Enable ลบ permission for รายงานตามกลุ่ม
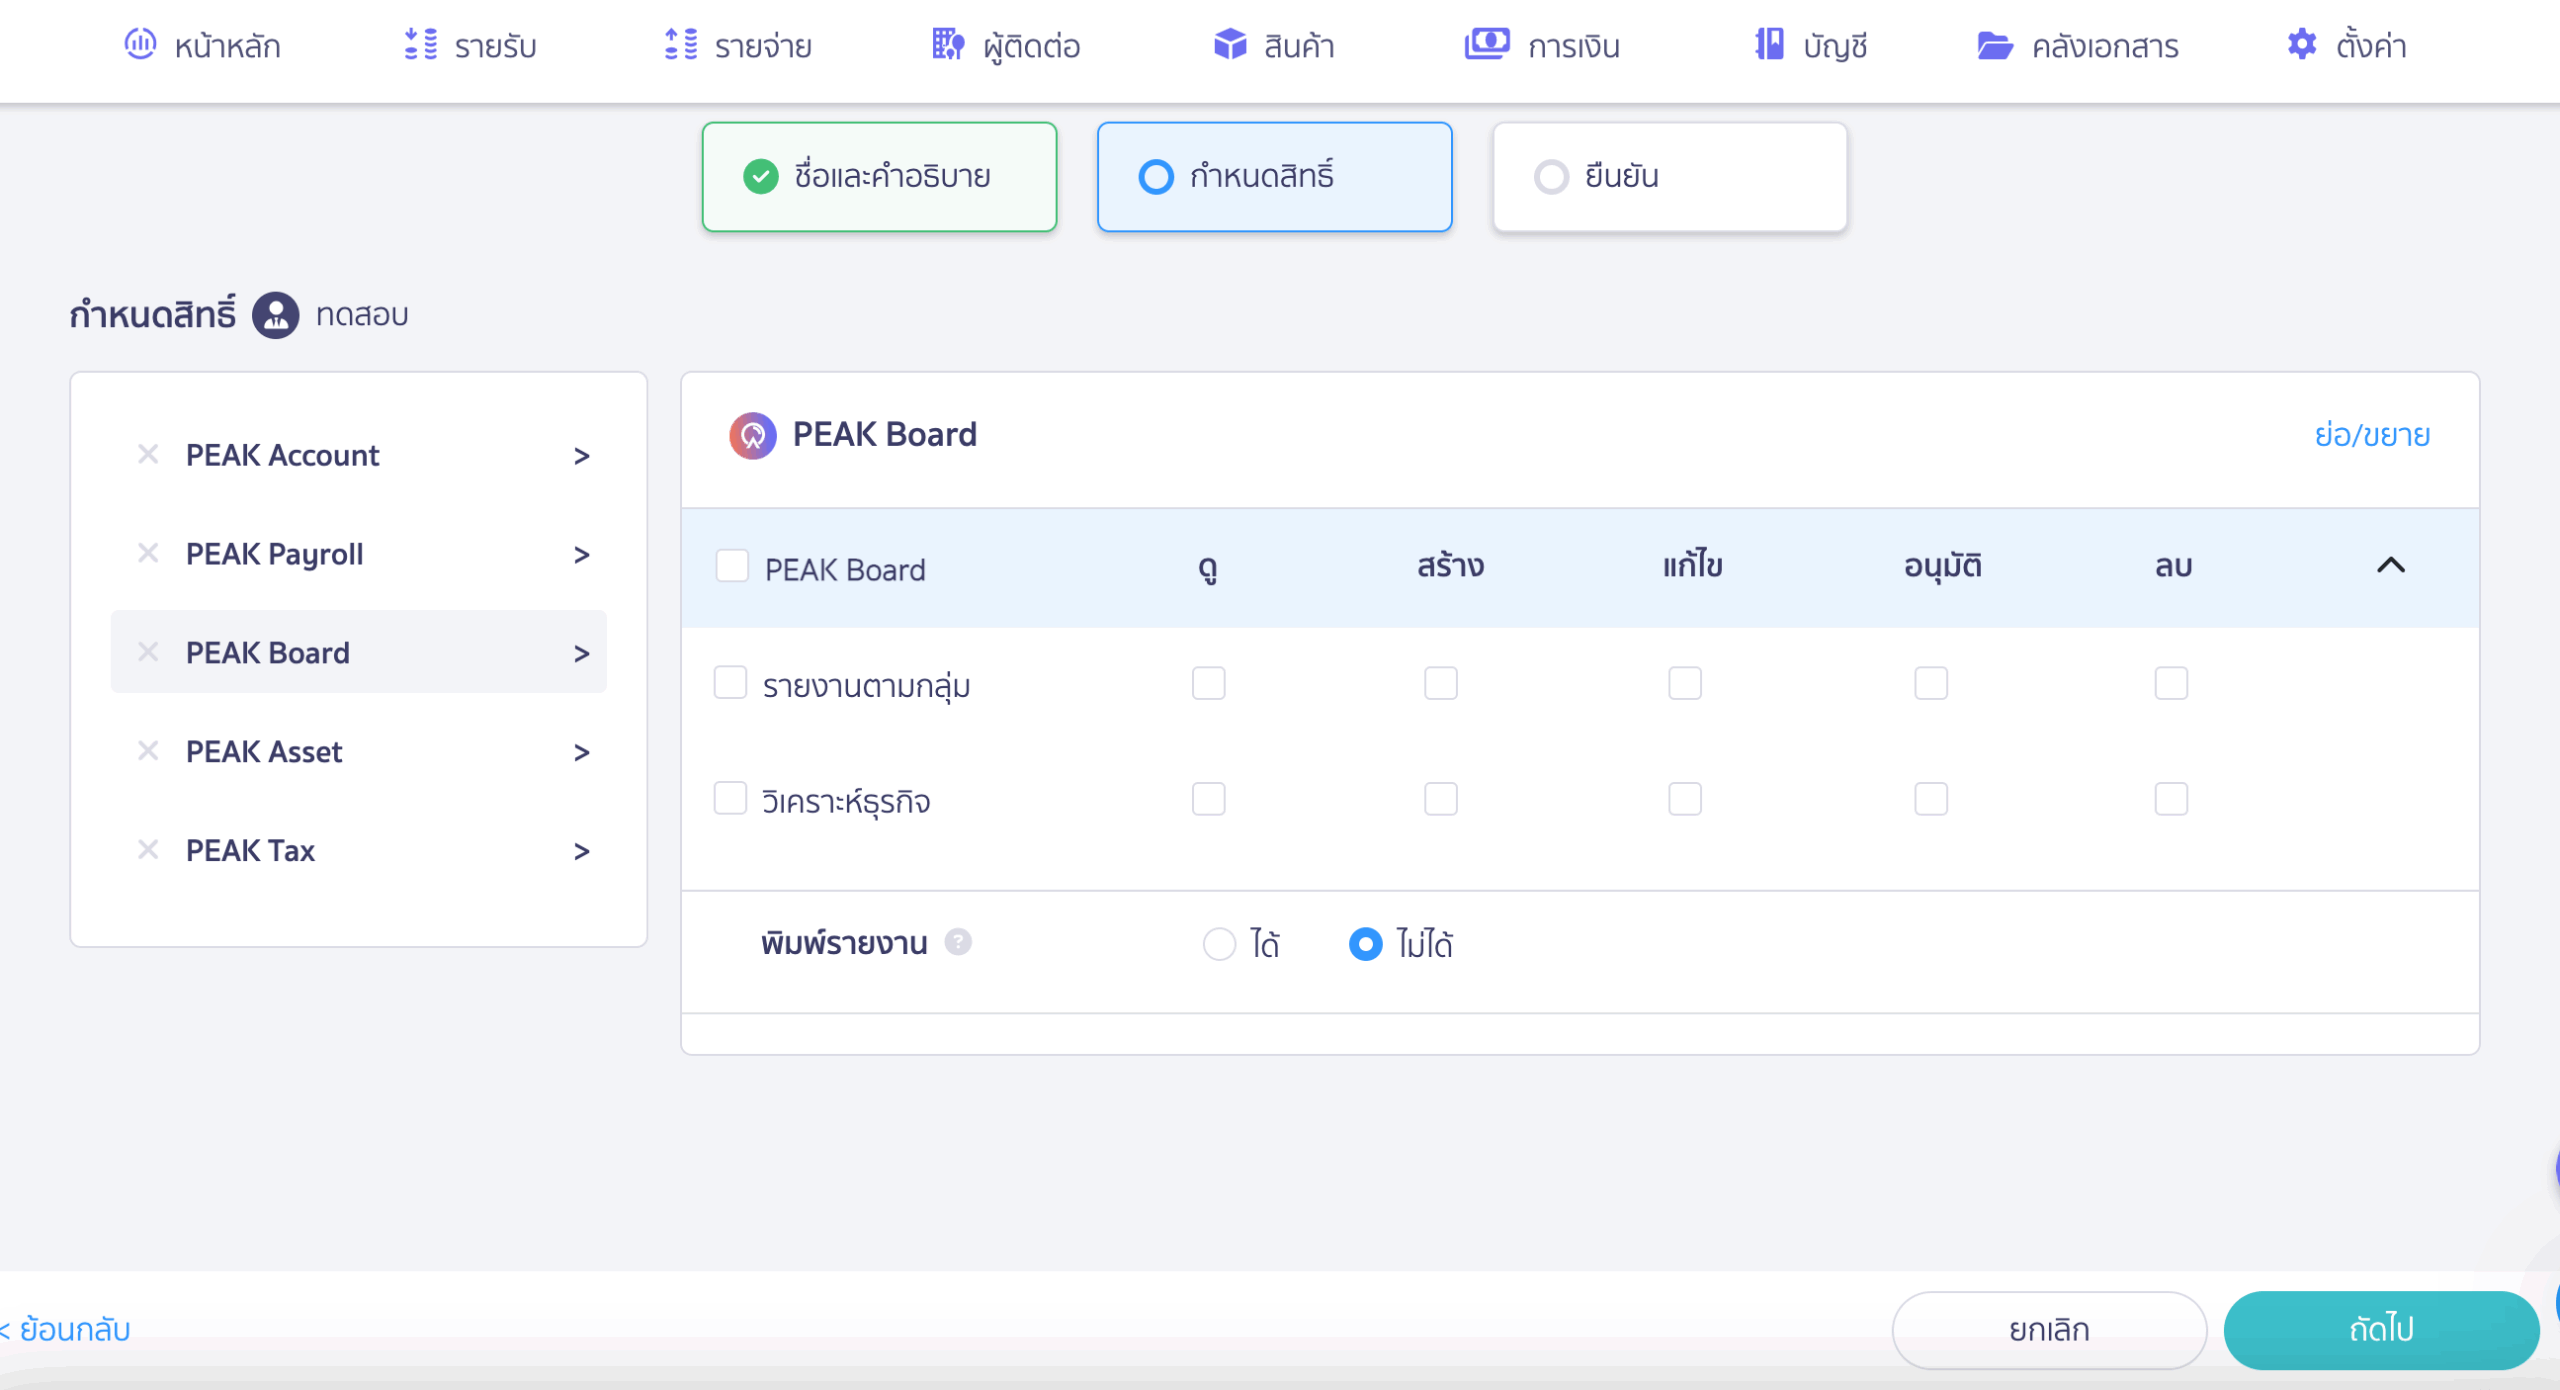The width and height of the screenshot is (2560, 1390). [x=2171, y=683]
